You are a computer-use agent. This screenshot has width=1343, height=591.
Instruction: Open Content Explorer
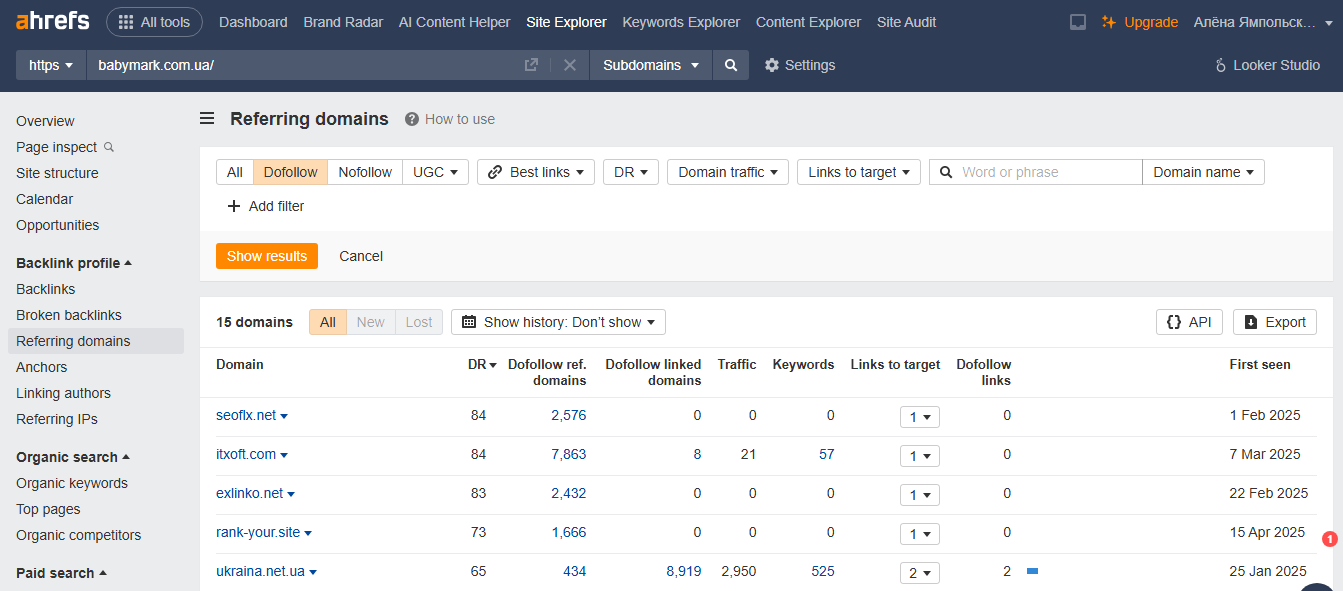coord(808,22)
